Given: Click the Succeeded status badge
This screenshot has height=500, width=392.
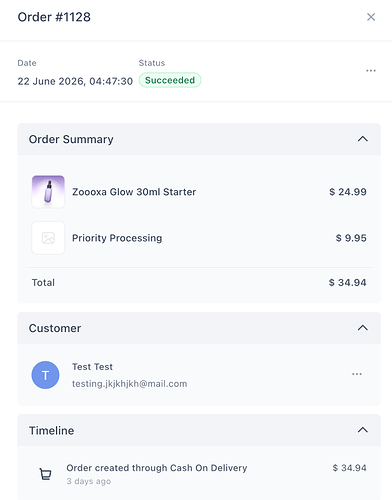Looking at the screenshot, I should pyautogui.click(x=170, y=80).
